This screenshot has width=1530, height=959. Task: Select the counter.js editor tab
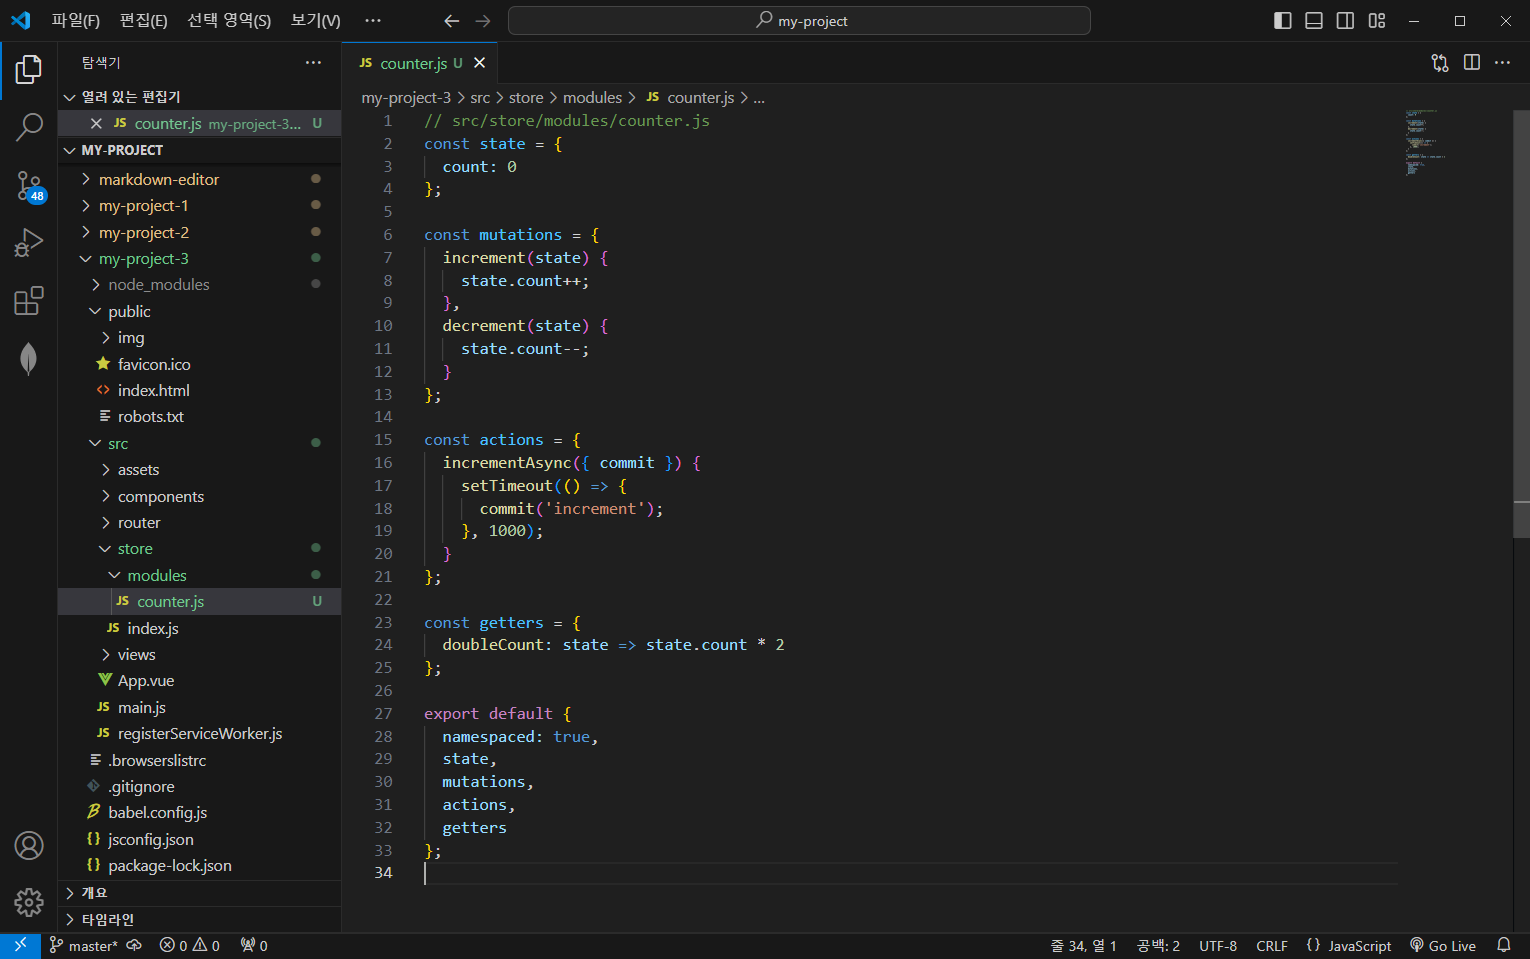coord(414,62)
